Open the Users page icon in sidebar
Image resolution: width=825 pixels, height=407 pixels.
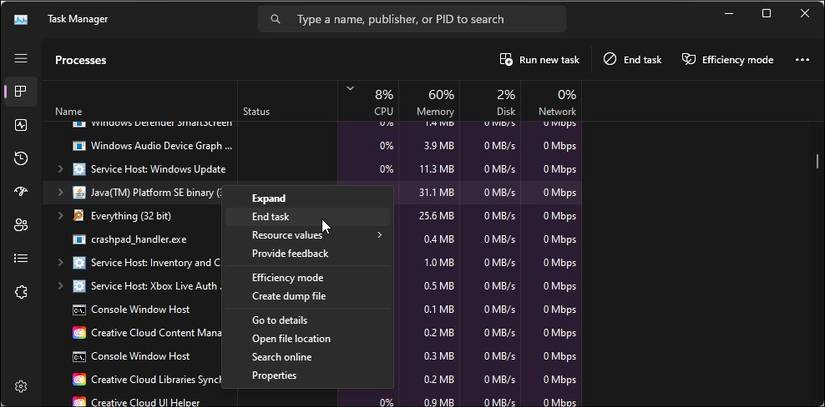21,225
